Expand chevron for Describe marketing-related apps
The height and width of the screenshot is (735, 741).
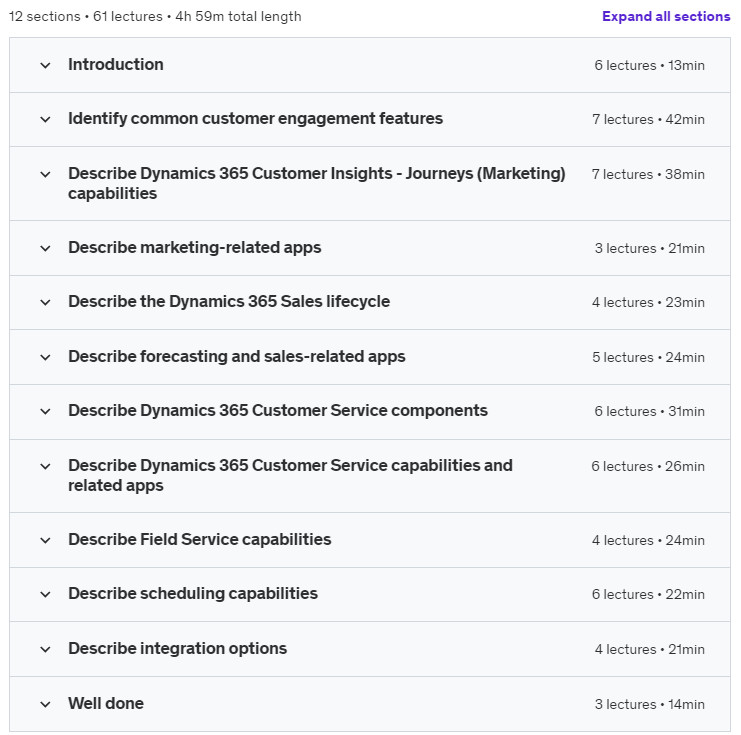(45, 248)
